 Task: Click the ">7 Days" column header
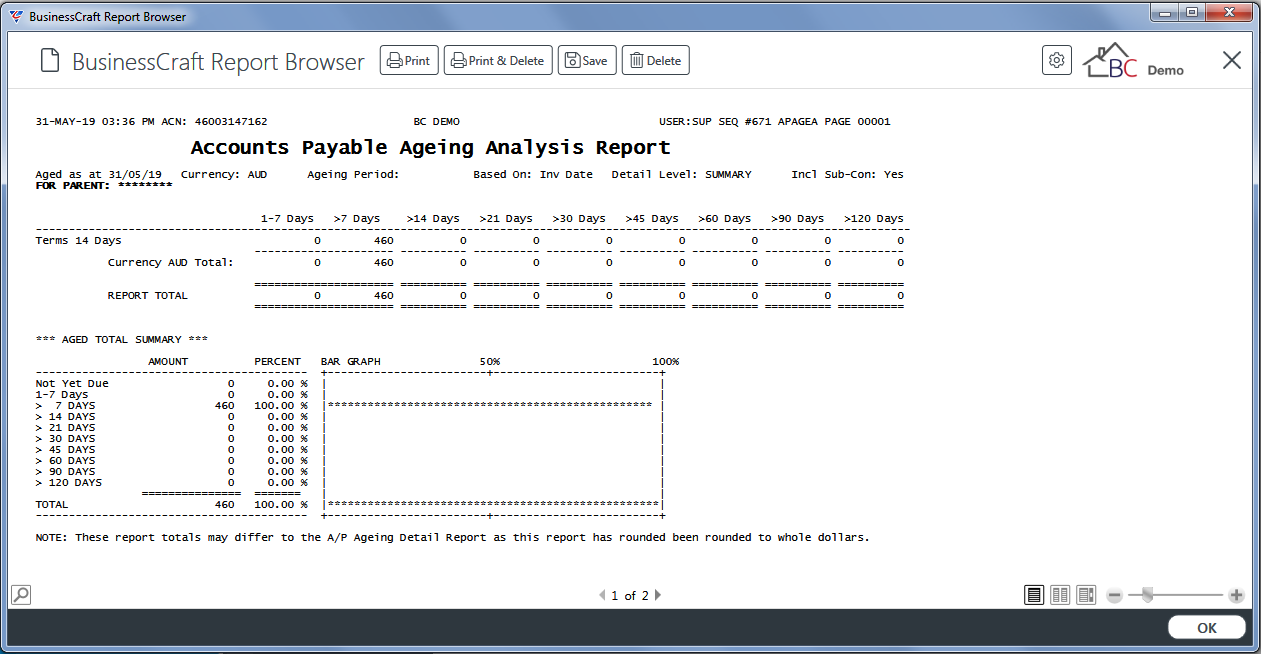click(357, 219)
